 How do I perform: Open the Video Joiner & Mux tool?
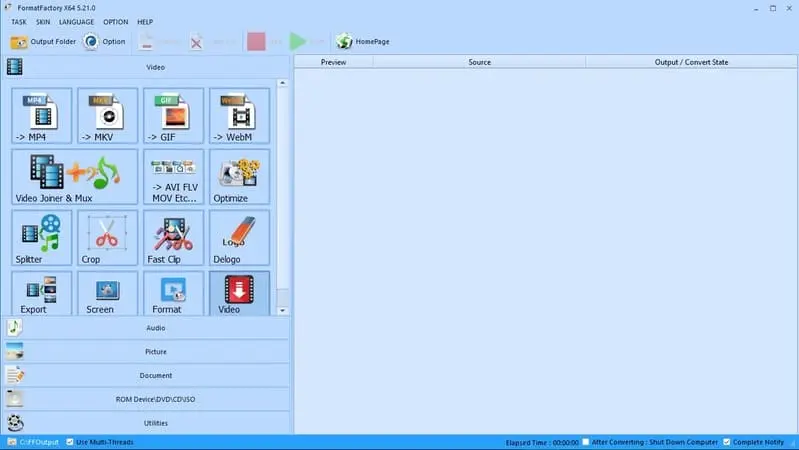coord(74,176)
